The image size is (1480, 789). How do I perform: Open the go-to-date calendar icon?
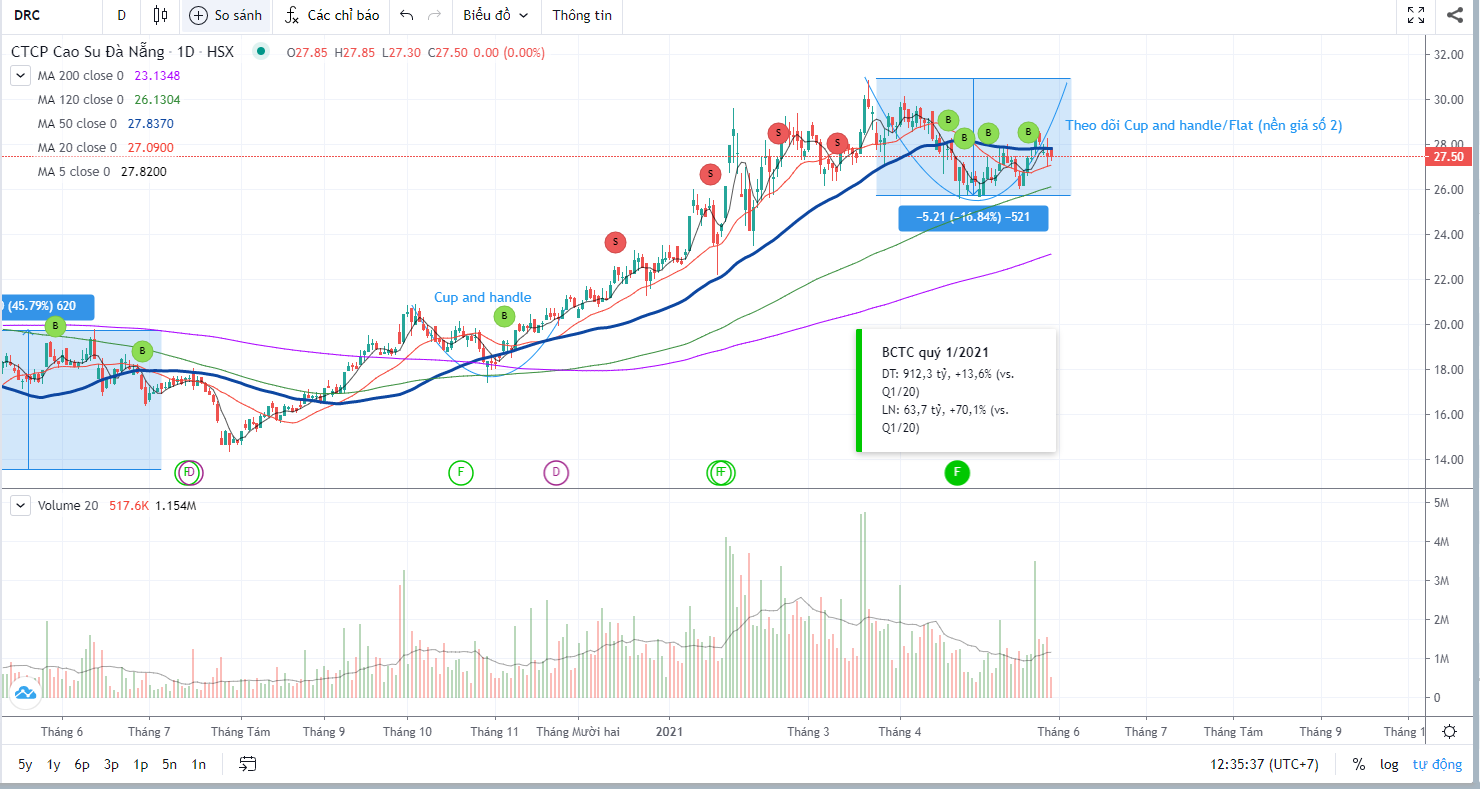[x=247, y=764]
